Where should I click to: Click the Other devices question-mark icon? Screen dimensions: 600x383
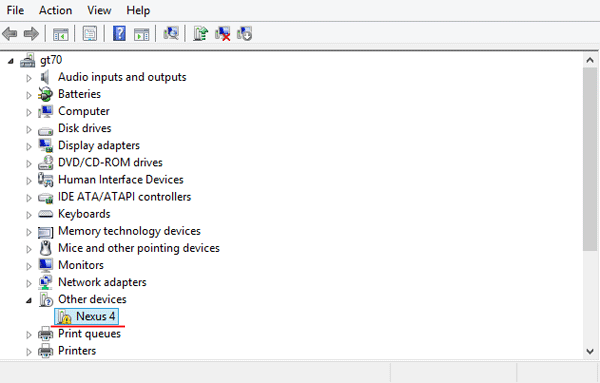(46, 300)
